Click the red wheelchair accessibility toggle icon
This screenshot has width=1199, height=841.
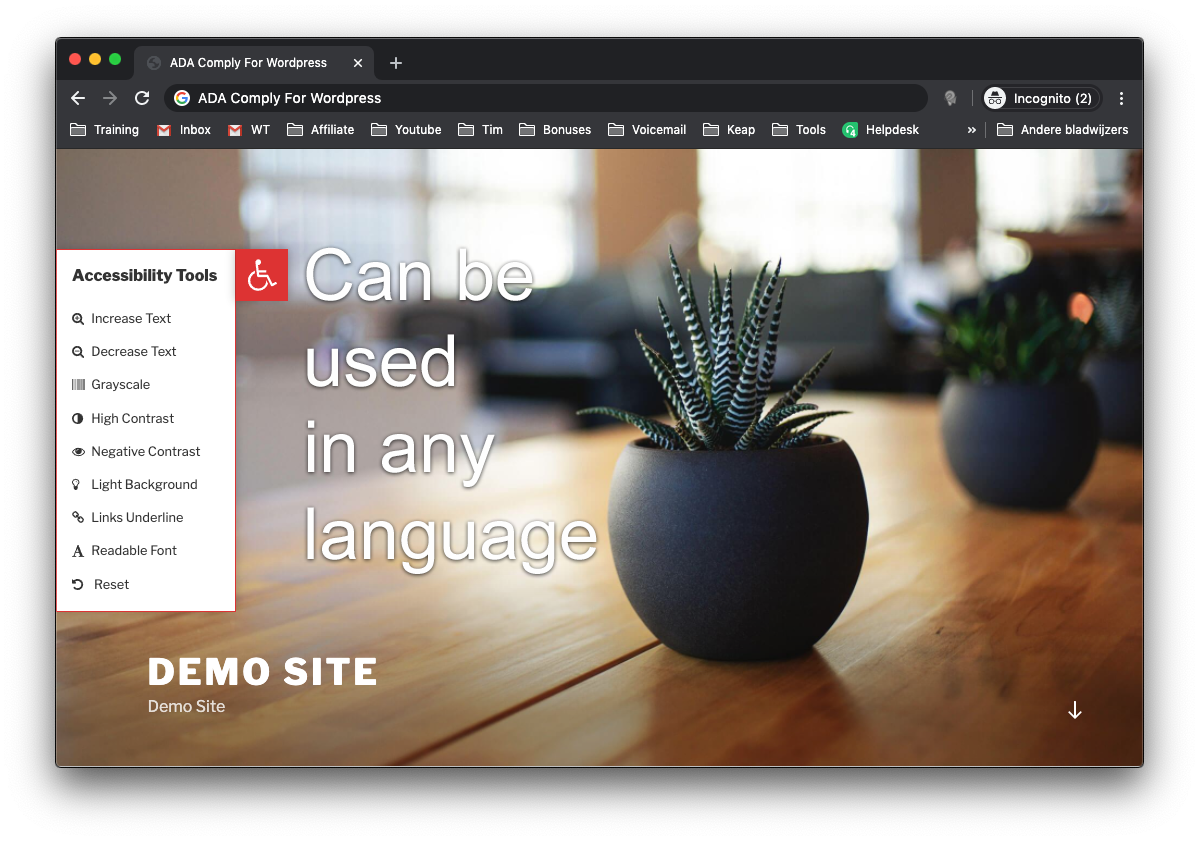tap(262, 275)
